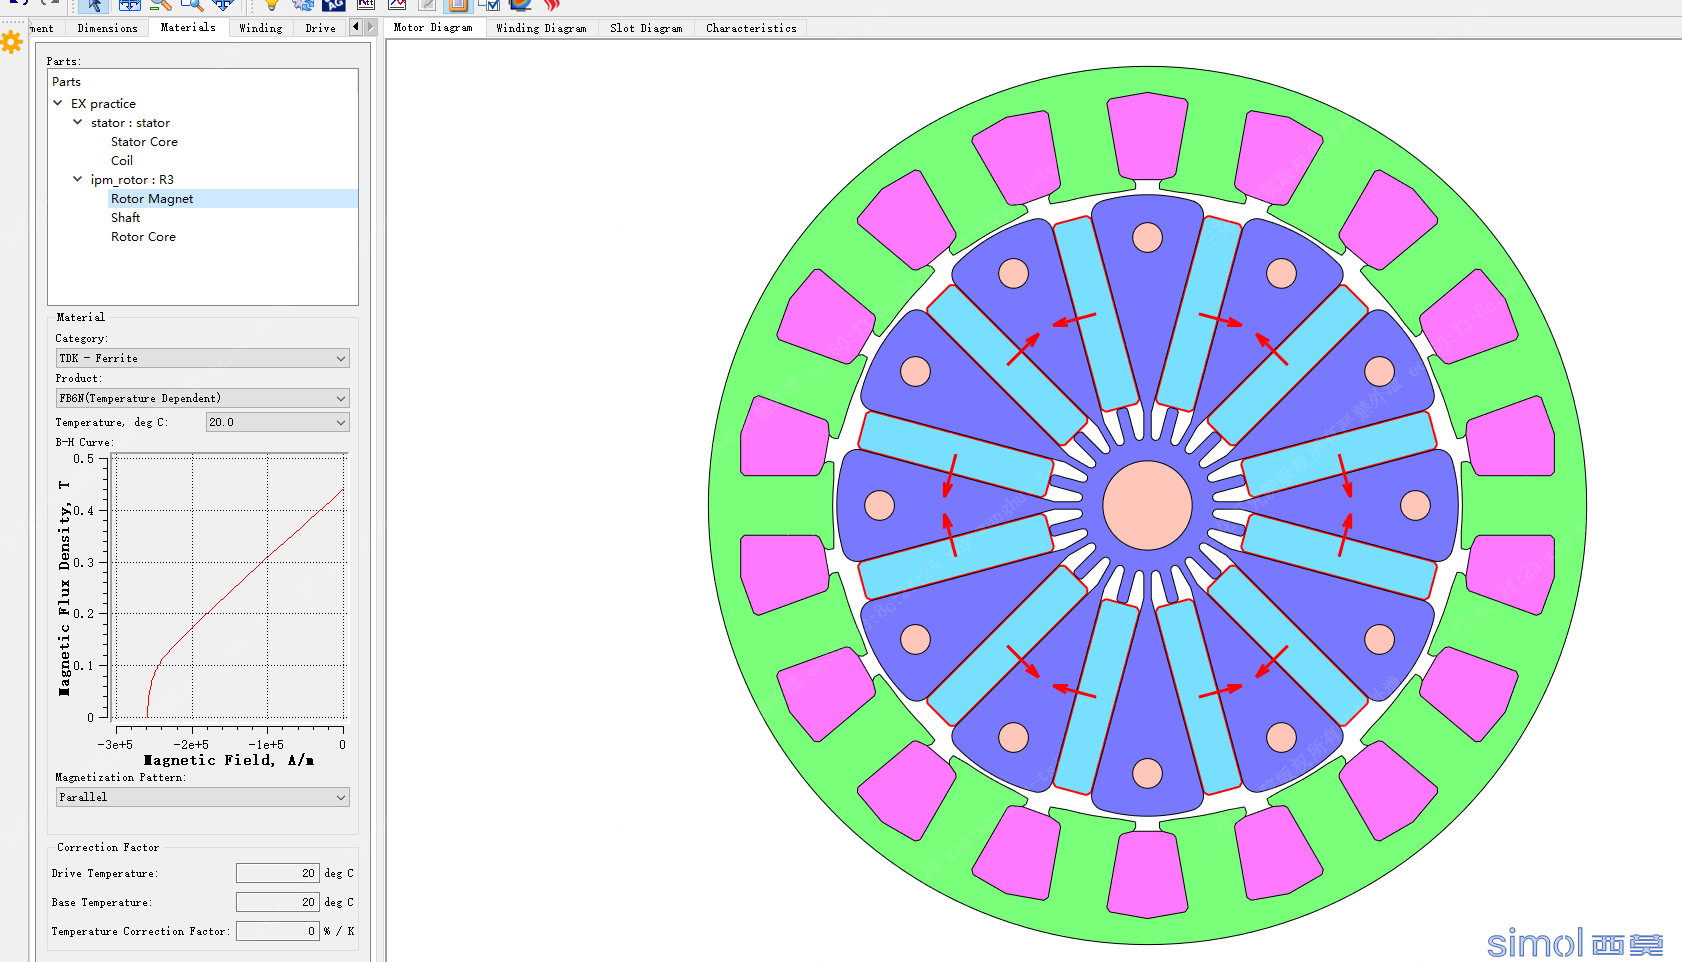Show the Winding Diagram tab
Viewport: 1682px width, 962px height.
(541, 28)
